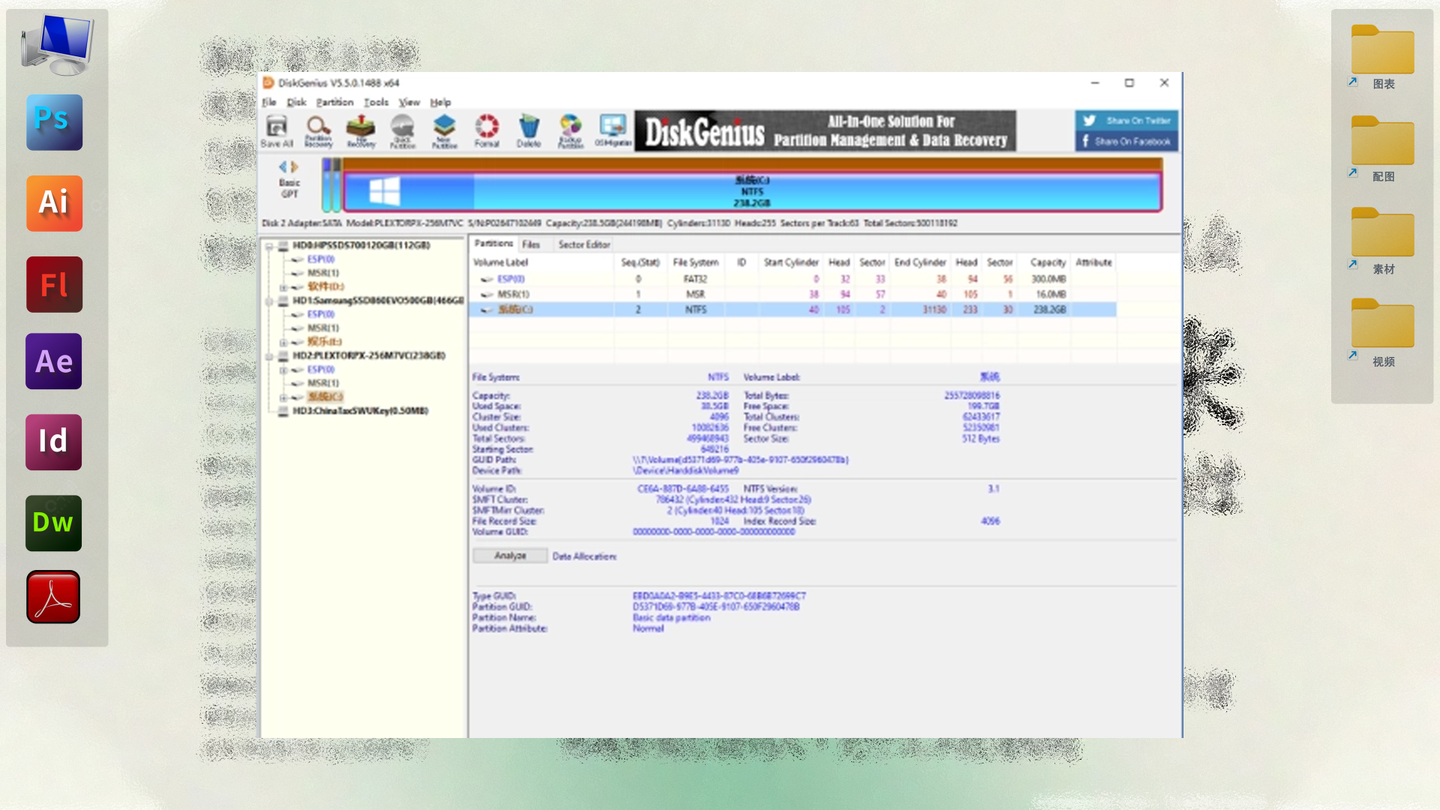
Task: Open the Tools menu
Action: (x=377, y=102)
